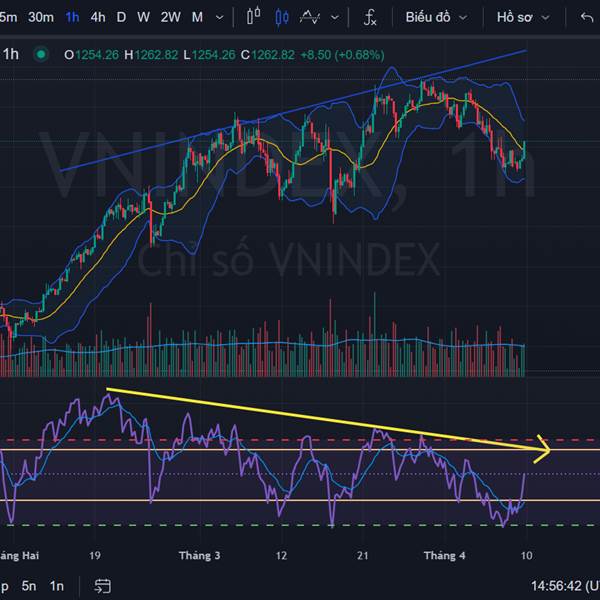The height and width of the screenshot is (600, 600).
Task: Select the blue candlestick chart style icon
Action: tap(282, 18)
